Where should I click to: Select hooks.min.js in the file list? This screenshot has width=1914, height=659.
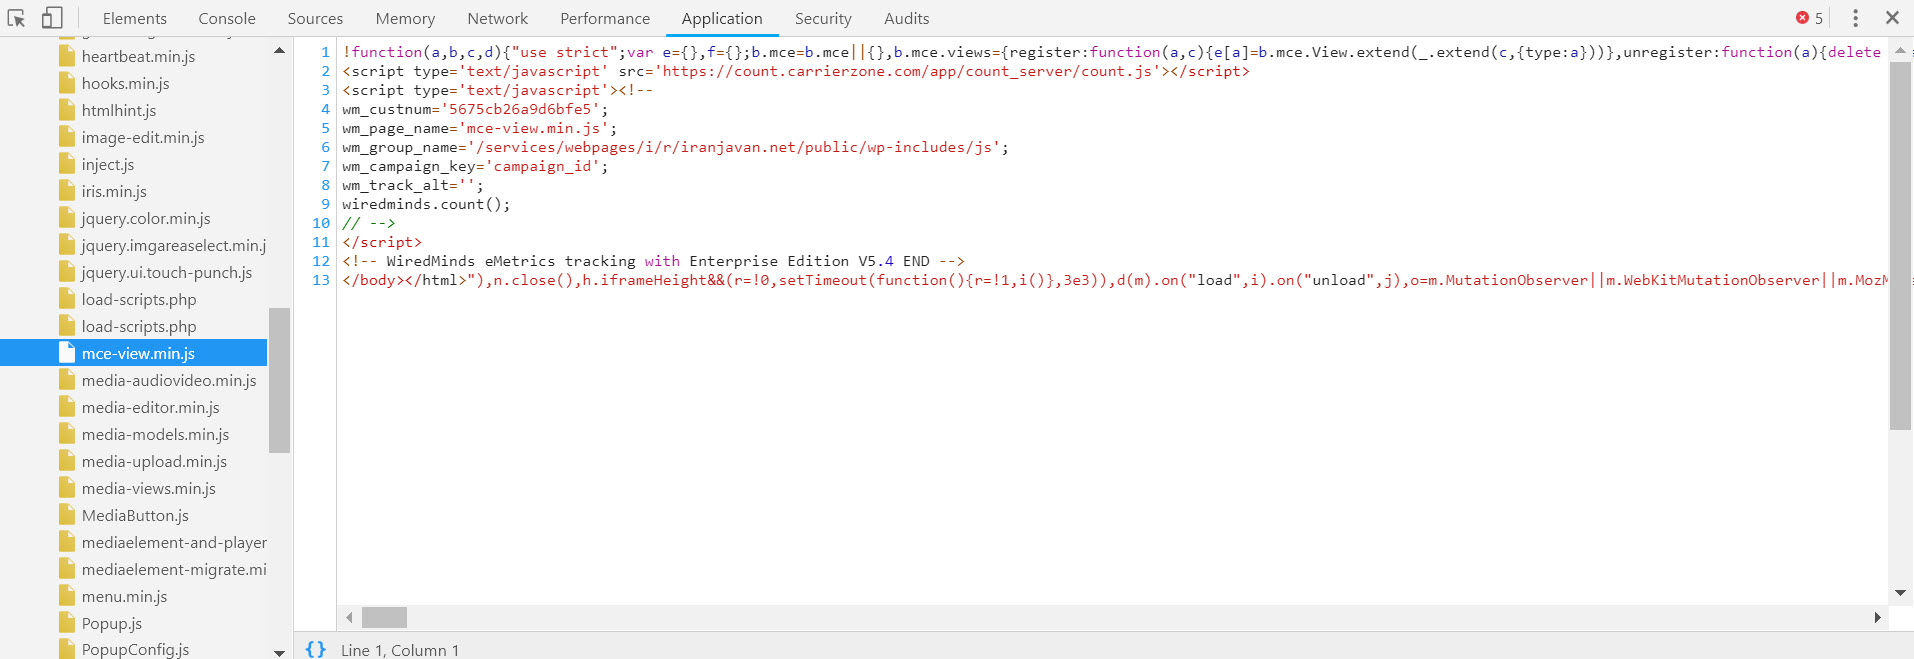click(126, 83)
